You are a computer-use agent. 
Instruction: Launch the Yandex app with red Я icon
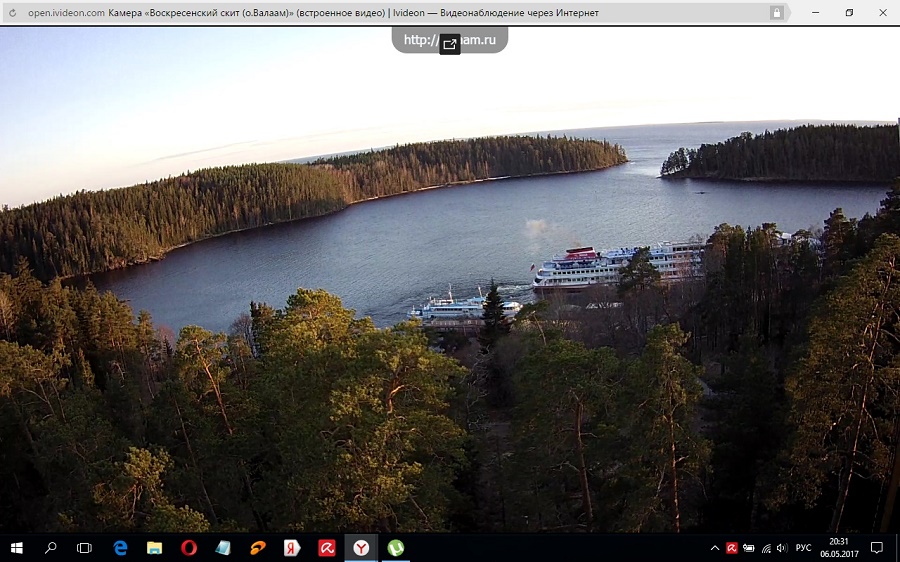click(292, 548)
